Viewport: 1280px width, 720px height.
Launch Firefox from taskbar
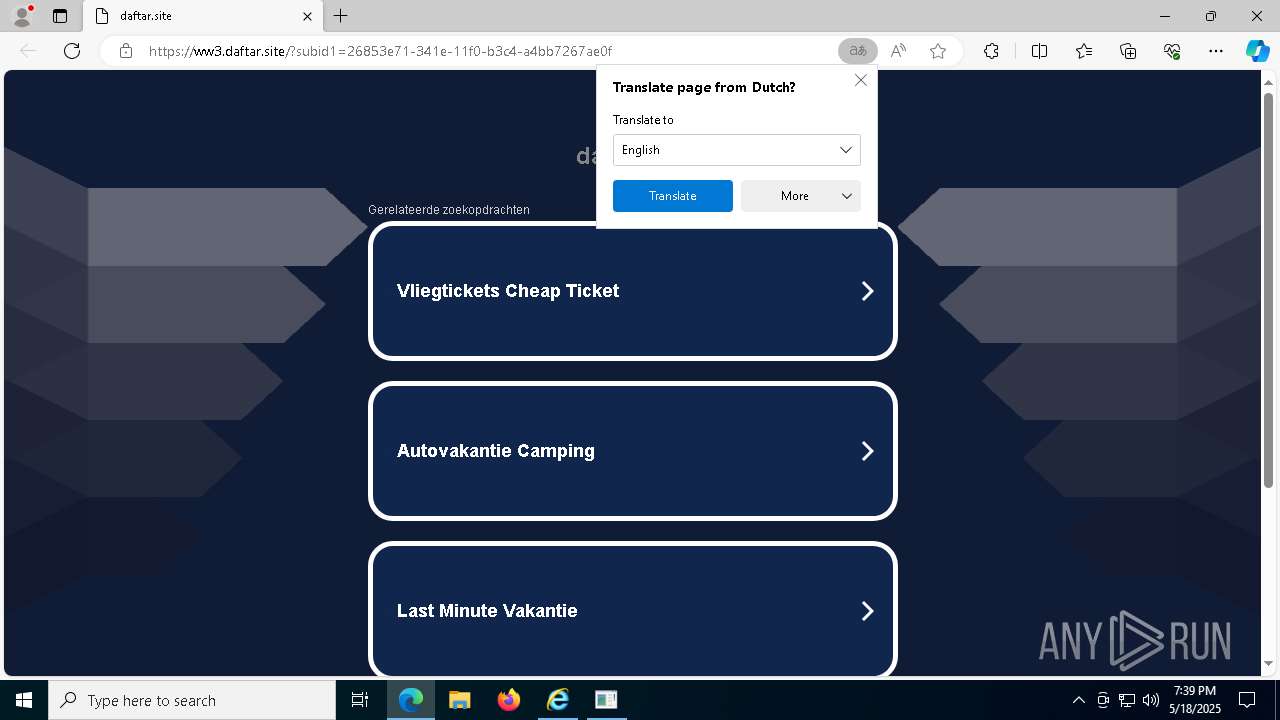508,700
